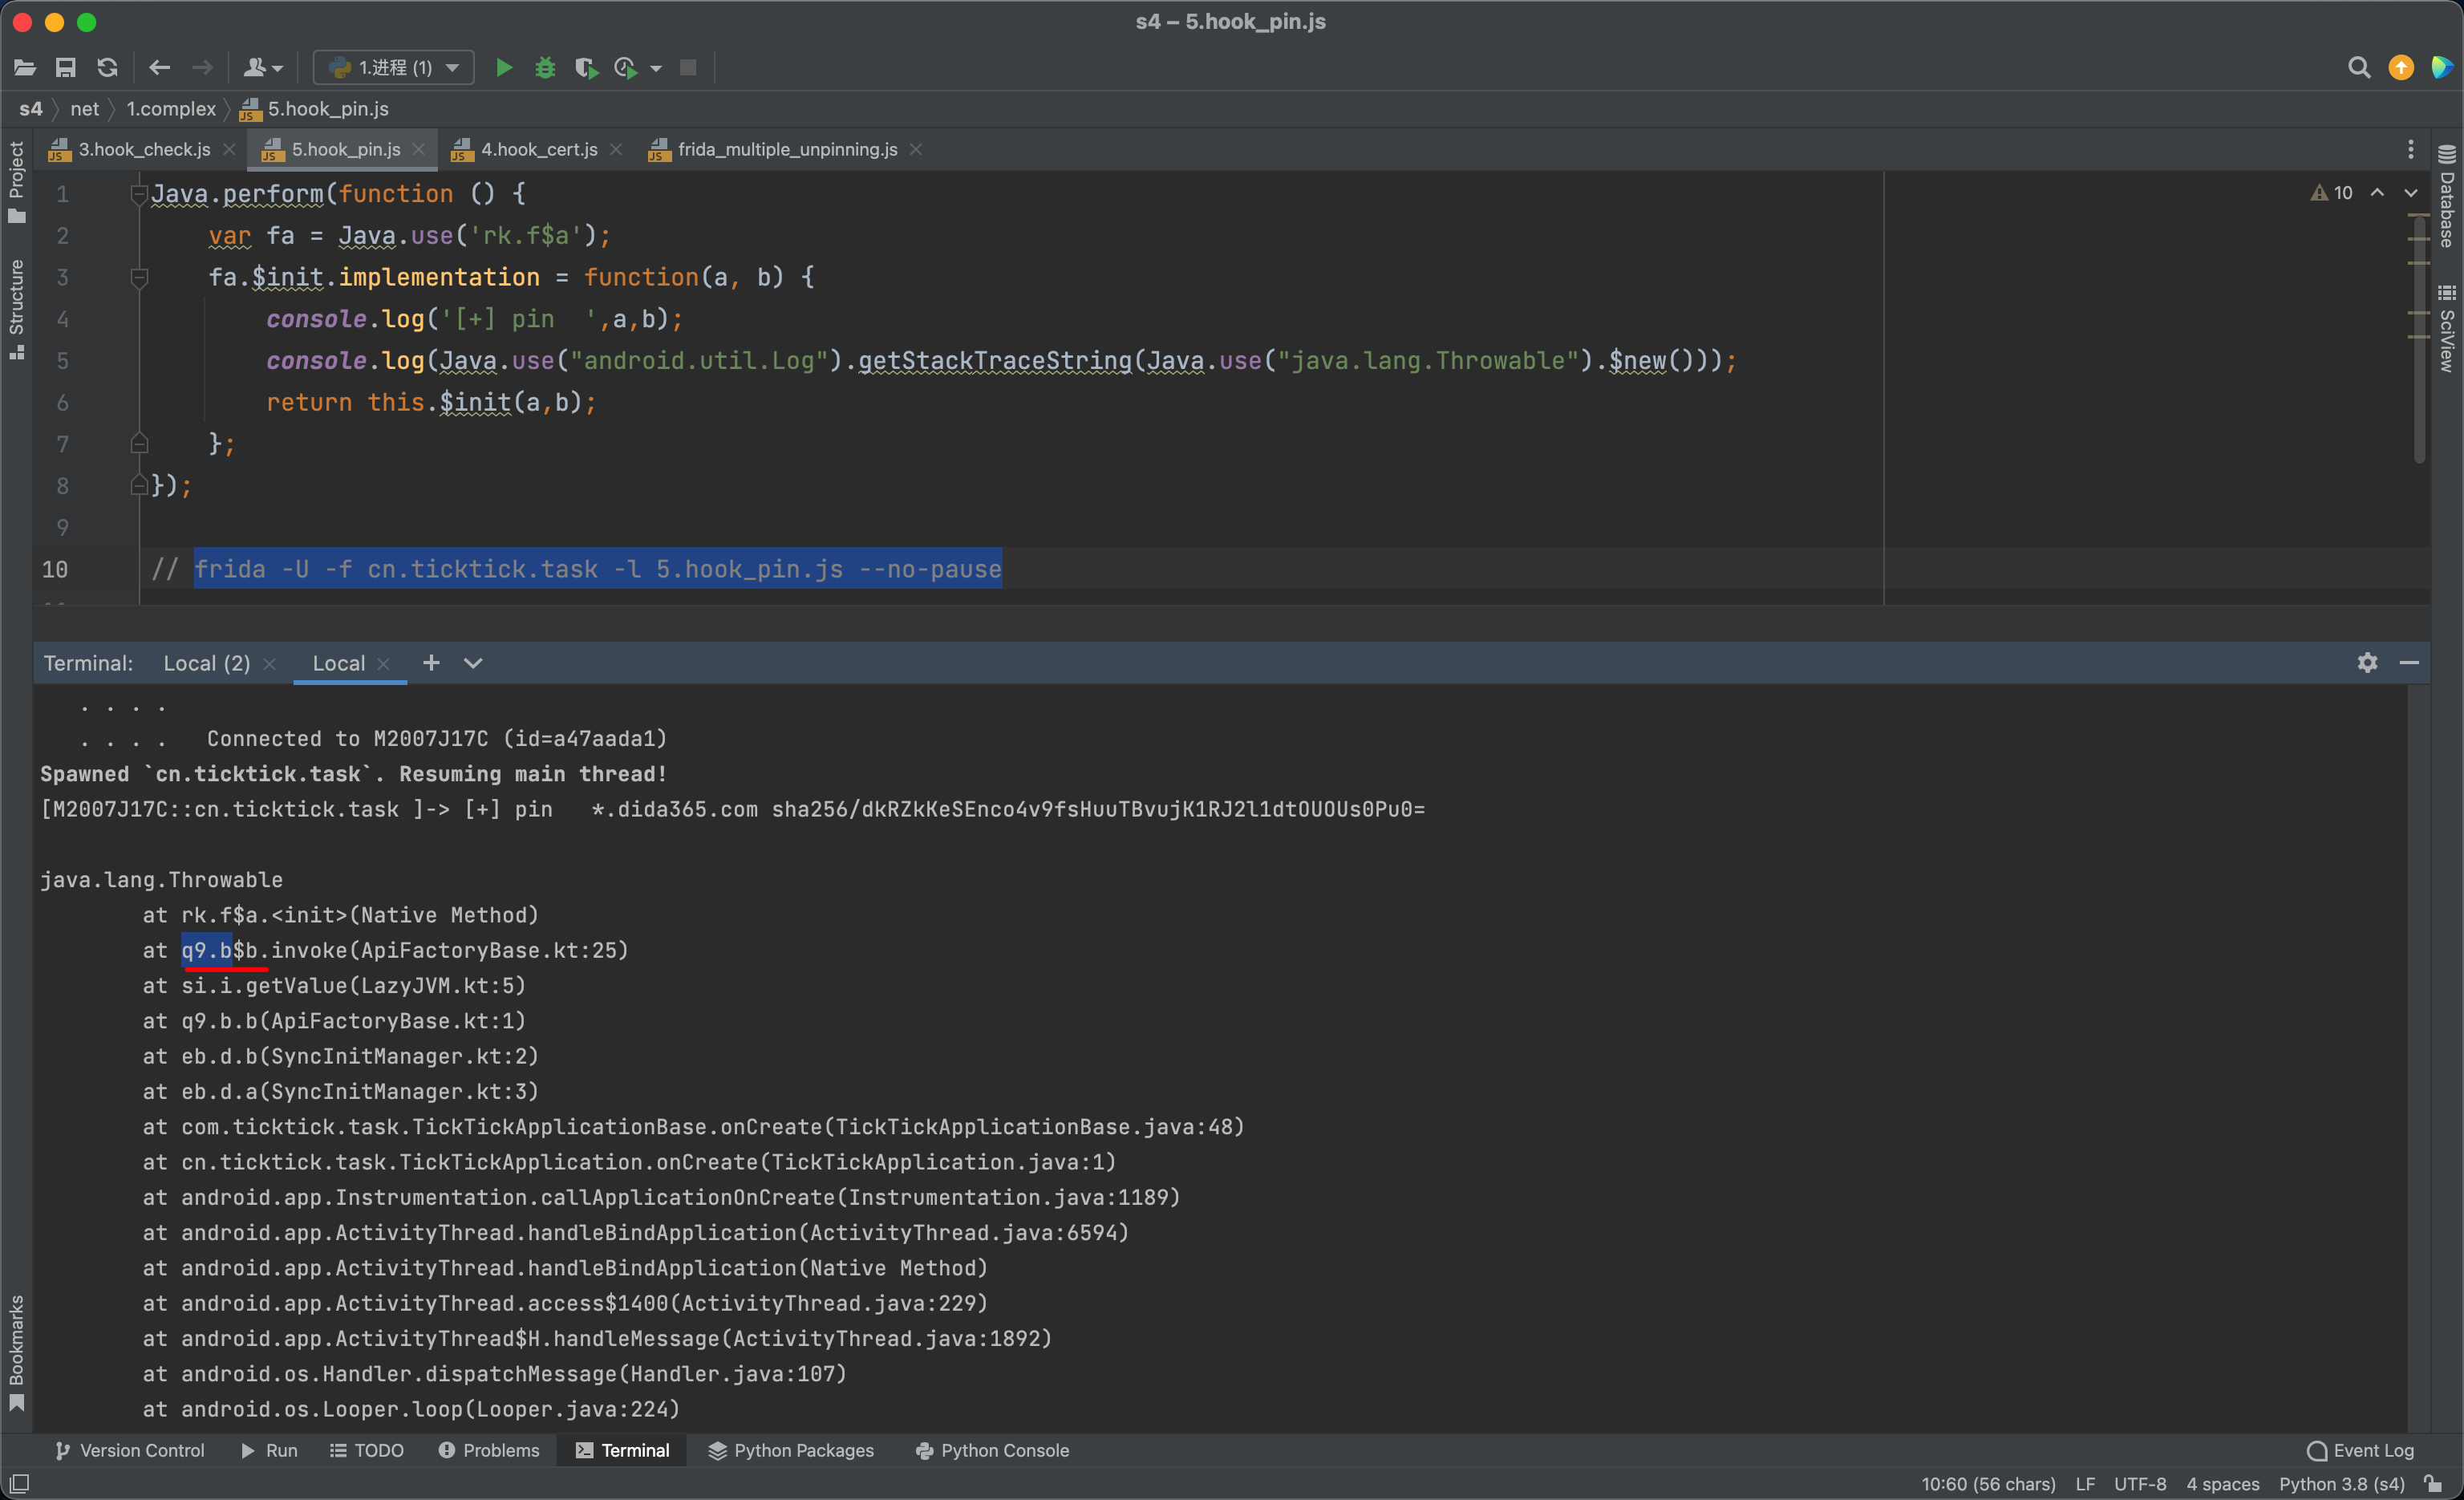Close the 5.hook_pin.js tab

419,150
